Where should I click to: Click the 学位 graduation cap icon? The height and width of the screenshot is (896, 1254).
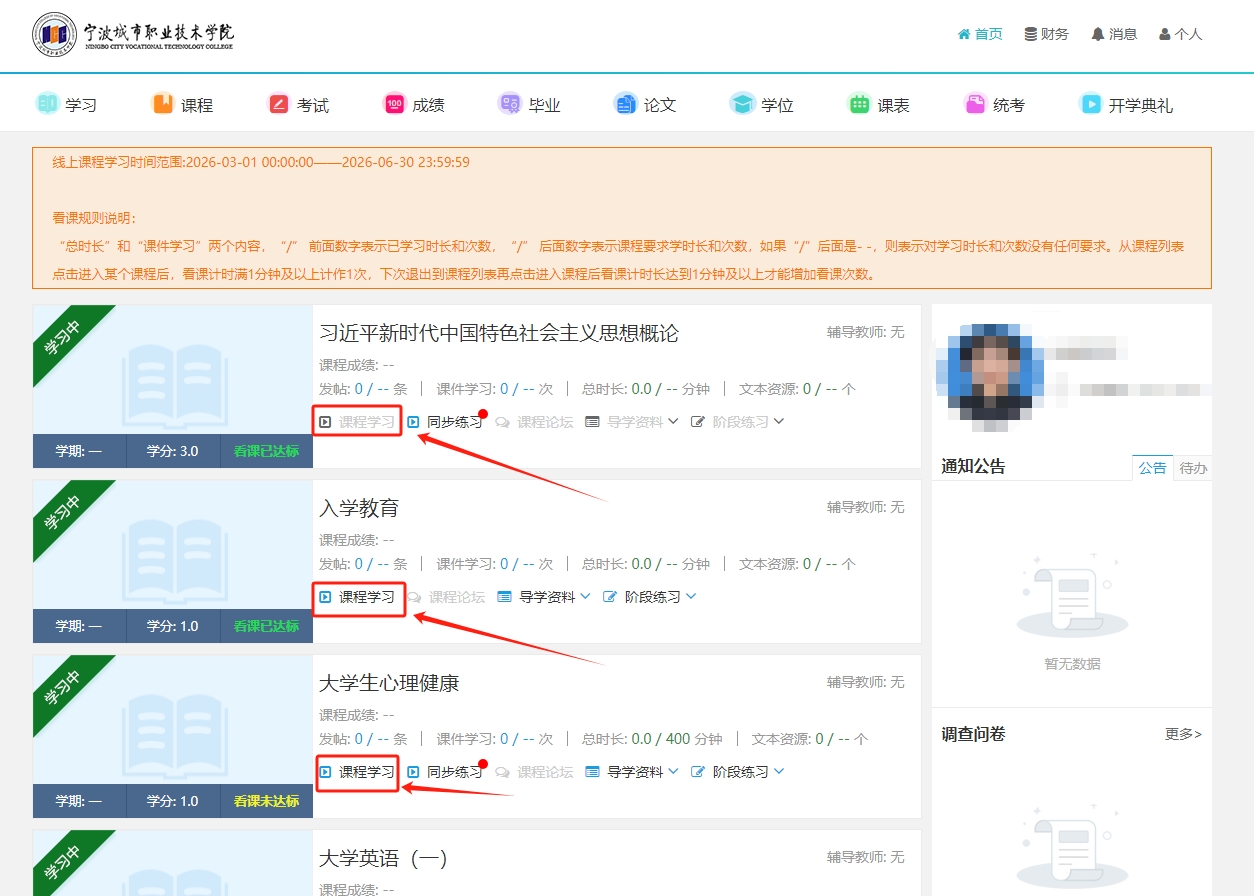pyautogui.click(x=742, y=103)
